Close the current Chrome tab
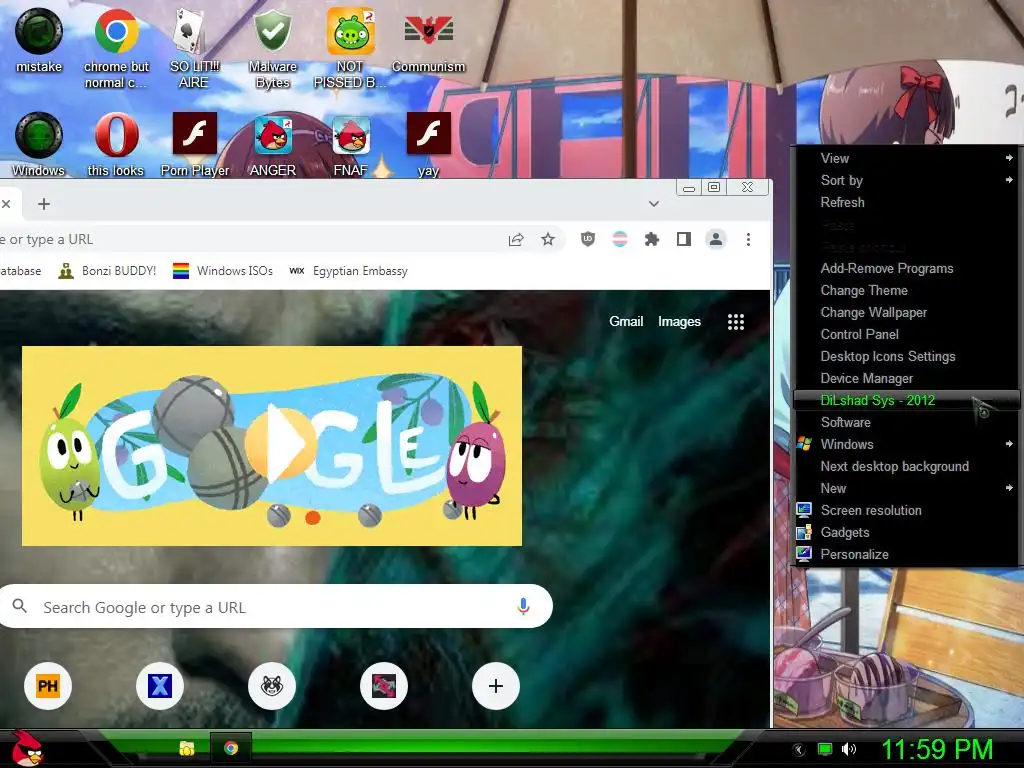The width and height of the screenshot is (1024, 768). [6, 204]
